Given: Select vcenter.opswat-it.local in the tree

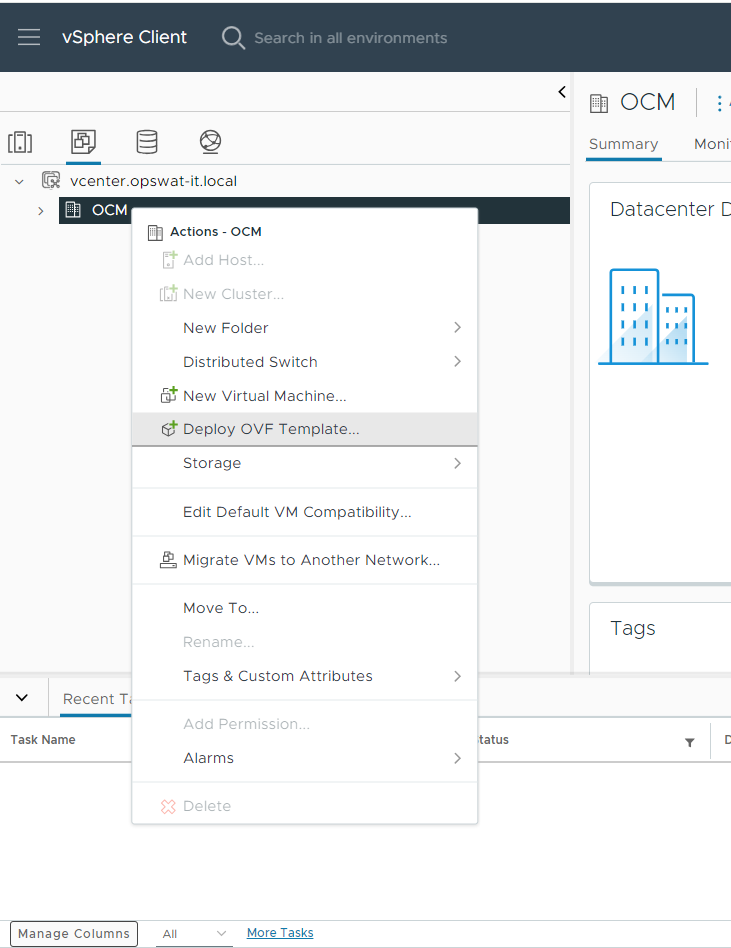Looking at the screenshot, I should [154, 181].
